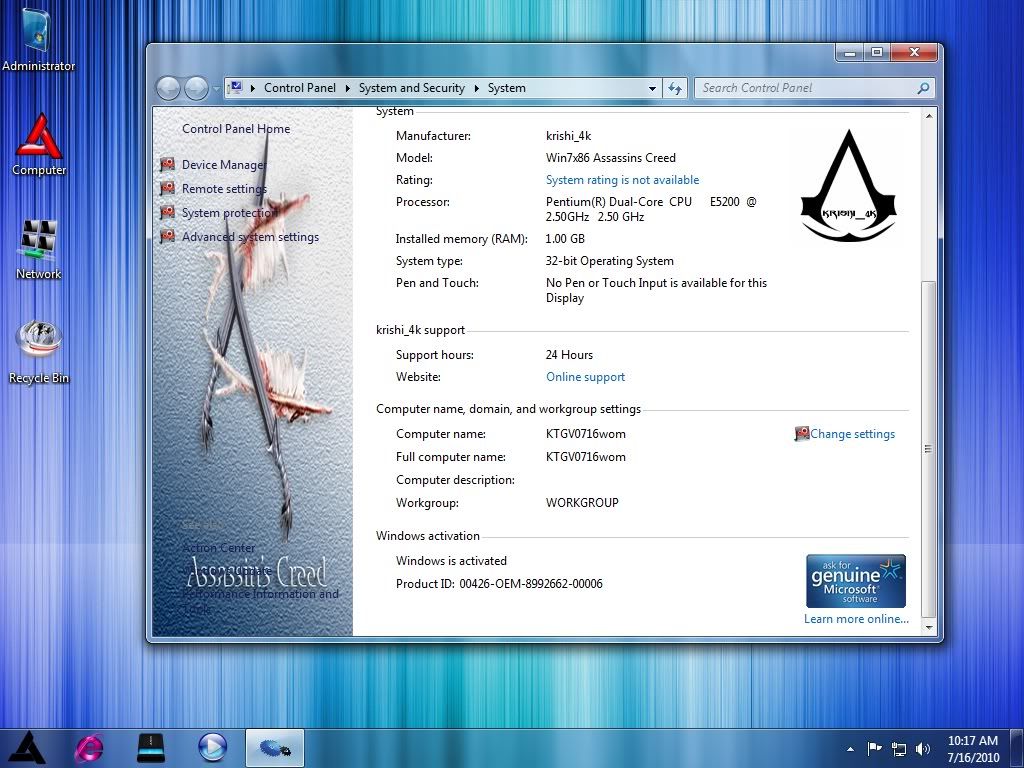Open Device Manager link
The width and height of the screenshot is (1024, 768).
tap(224, 165)
